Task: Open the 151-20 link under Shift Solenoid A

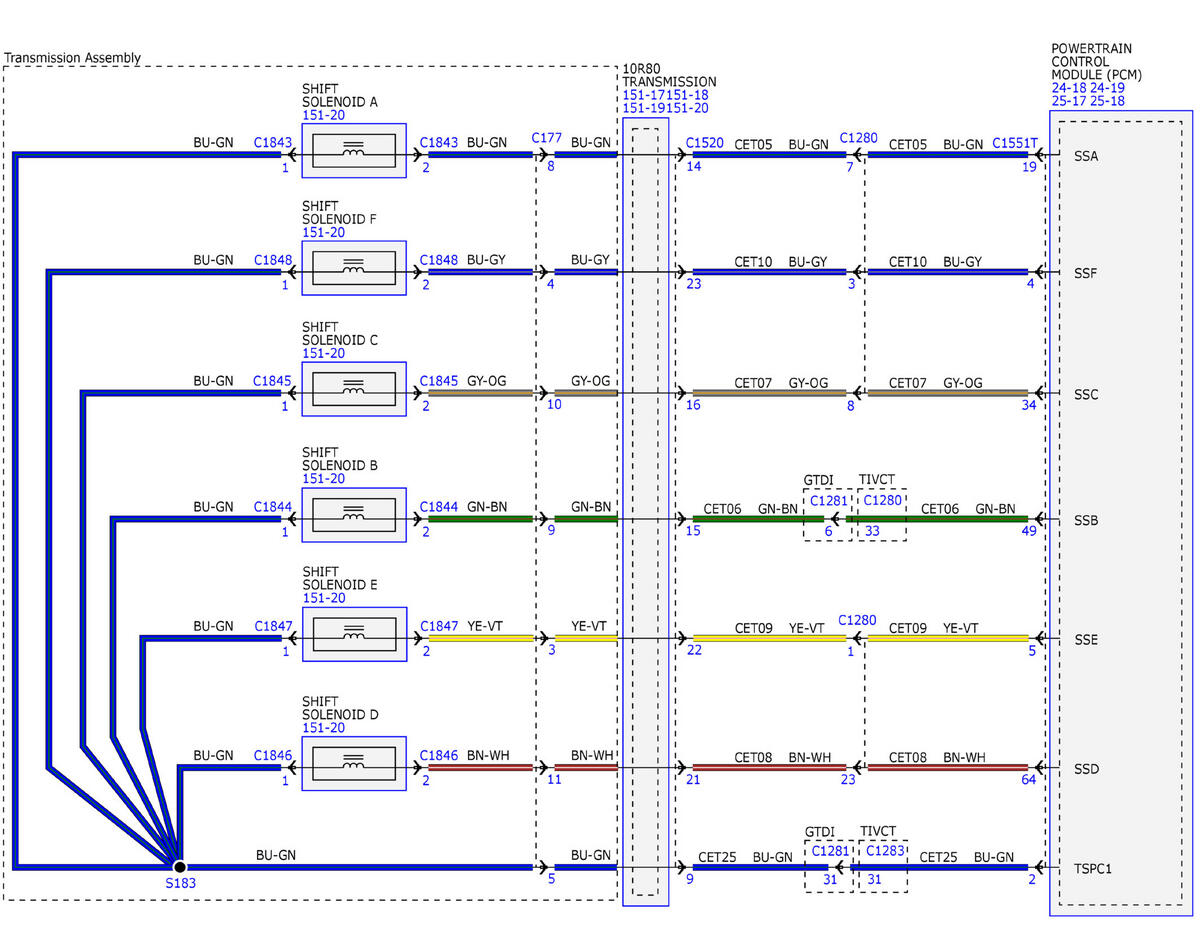Action: coord(323,116)
